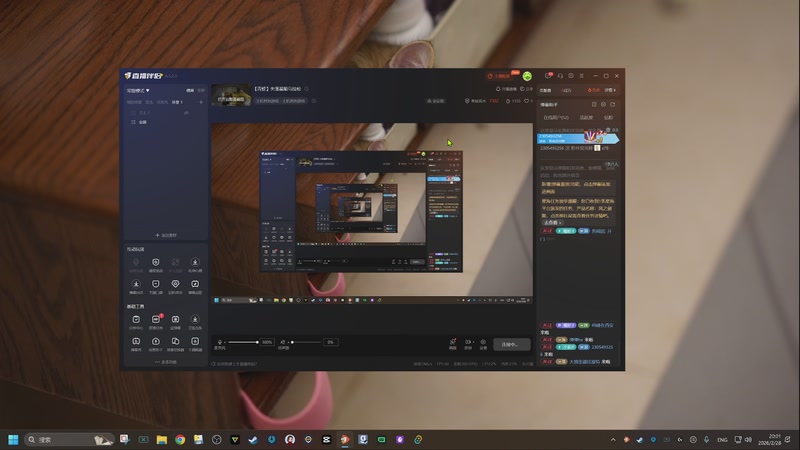Viewport: 800px width, 450px height.
Task: Click the red power start button in title bar
Action: (500, 76)
